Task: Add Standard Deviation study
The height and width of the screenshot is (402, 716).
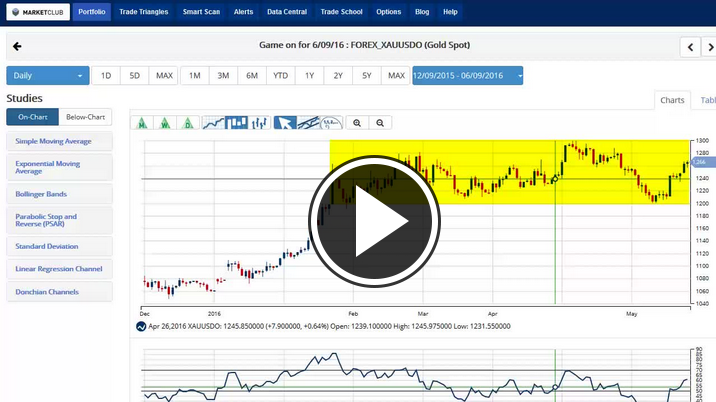Action: pyautogui.click(x=59, y=246)
